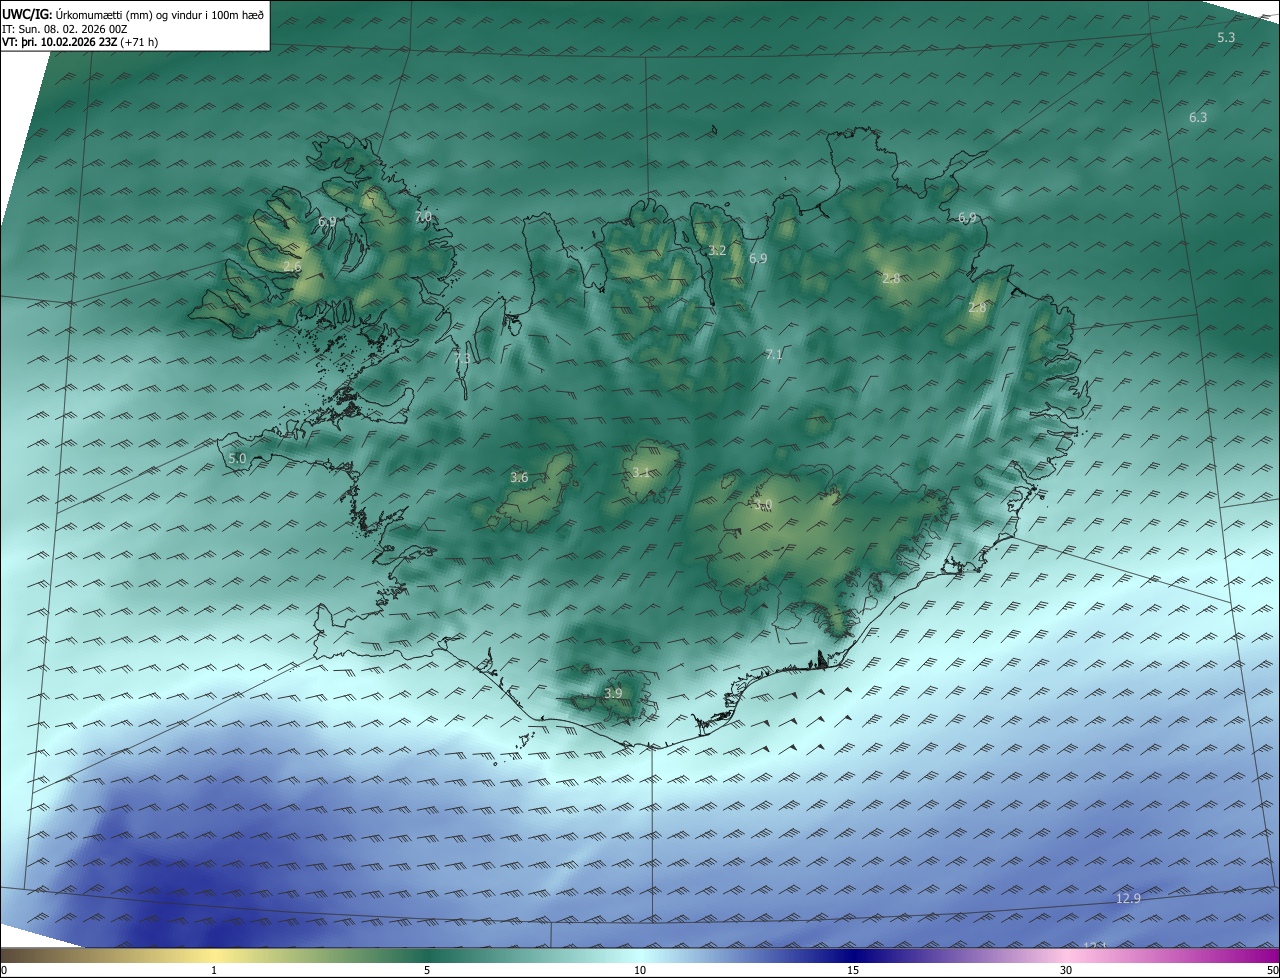The height and width of the screenshot is (978, 1280).
Task: Click the 5.0 value label on the western peninsula
Action: coord(237,458)
